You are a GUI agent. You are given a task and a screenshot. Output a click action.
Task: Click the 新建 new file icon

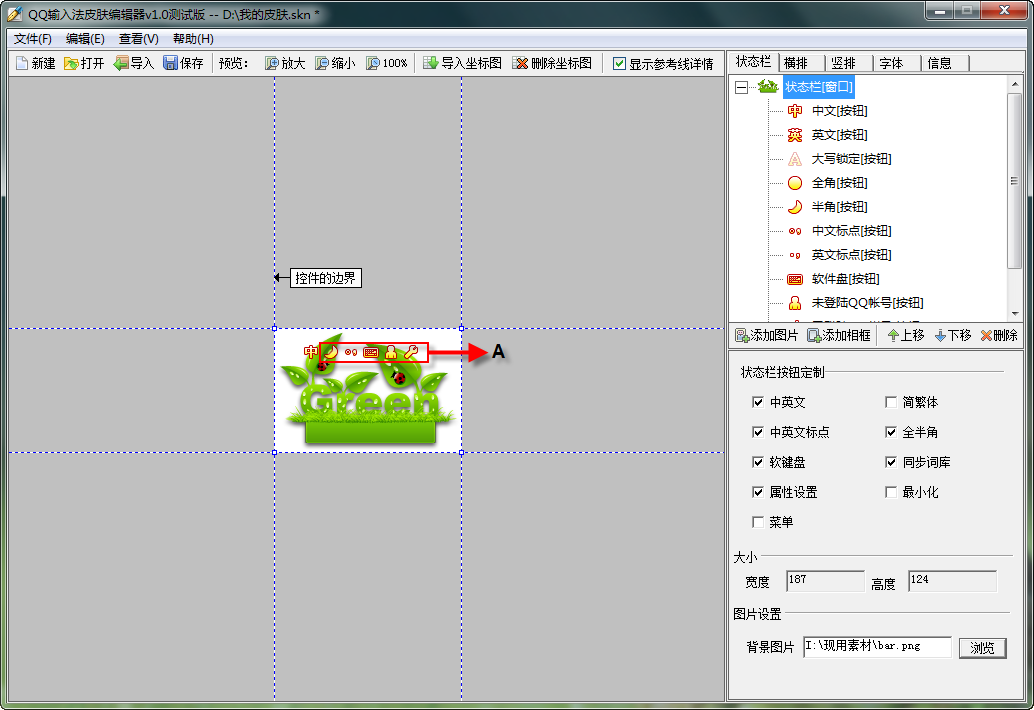tap(36, 63)
